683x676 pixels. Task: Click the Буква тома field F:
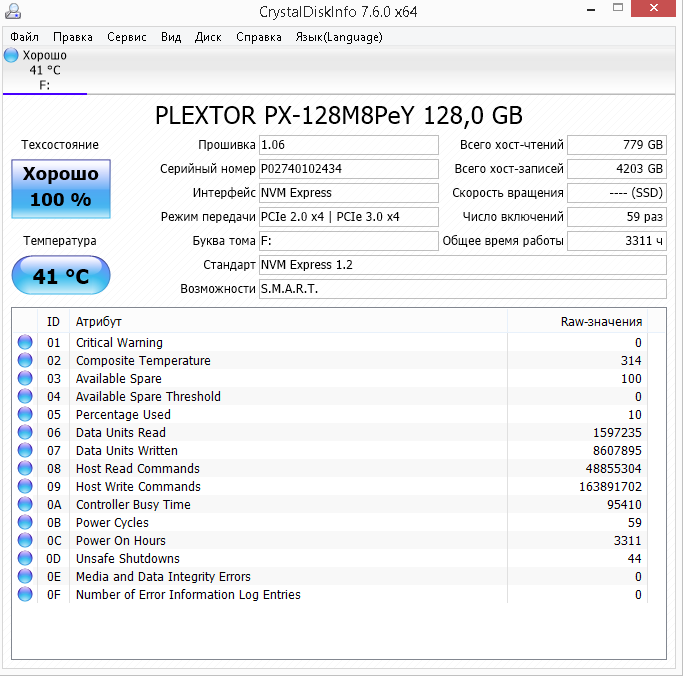(x=348, y=240)
